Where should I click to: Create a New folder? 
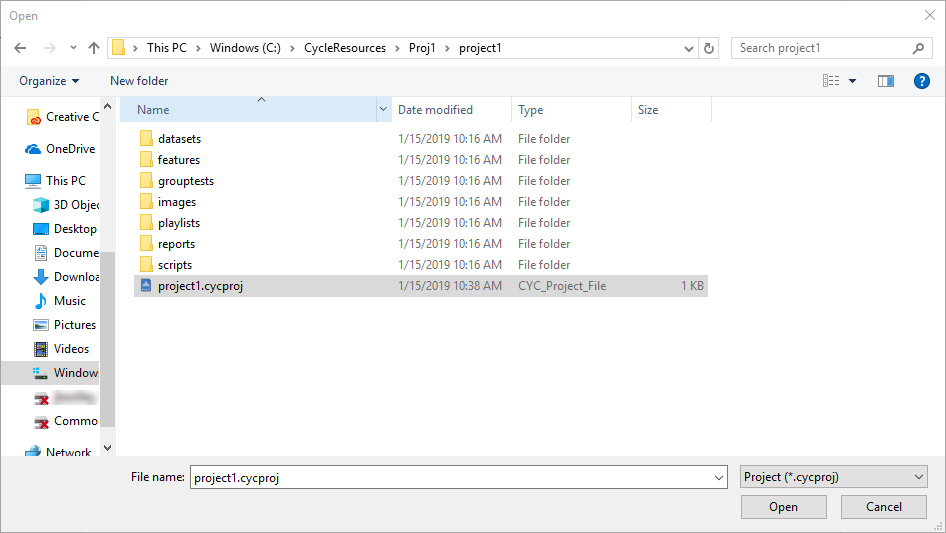point(139,81)
